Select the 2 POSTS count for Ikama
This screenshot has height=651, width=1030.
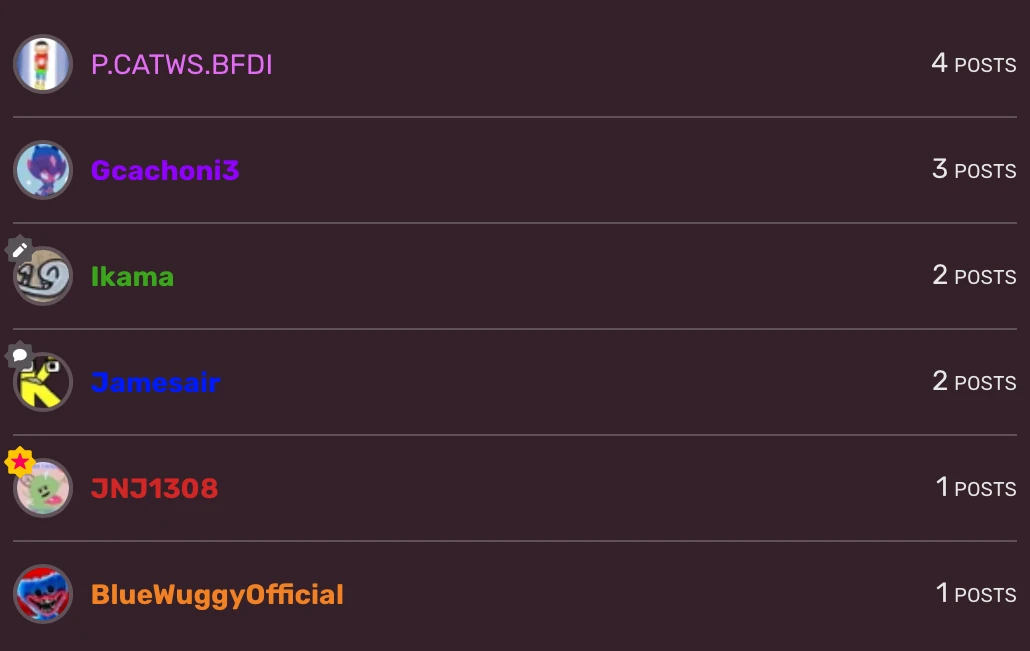973,275
